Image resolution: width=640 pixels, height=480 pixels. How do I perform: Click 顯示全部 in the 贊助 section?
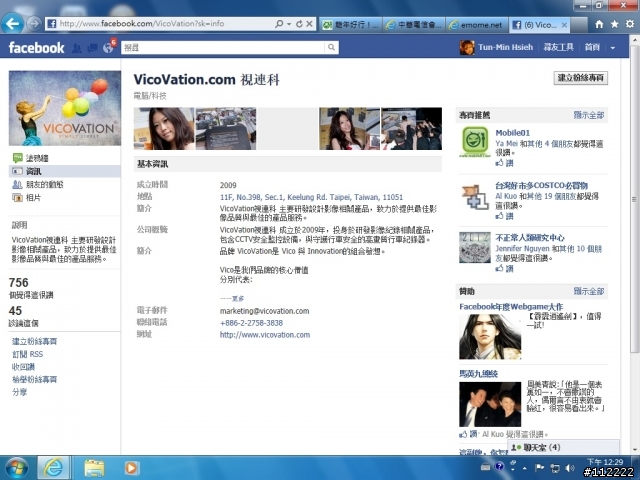click(x=589, y=291)
